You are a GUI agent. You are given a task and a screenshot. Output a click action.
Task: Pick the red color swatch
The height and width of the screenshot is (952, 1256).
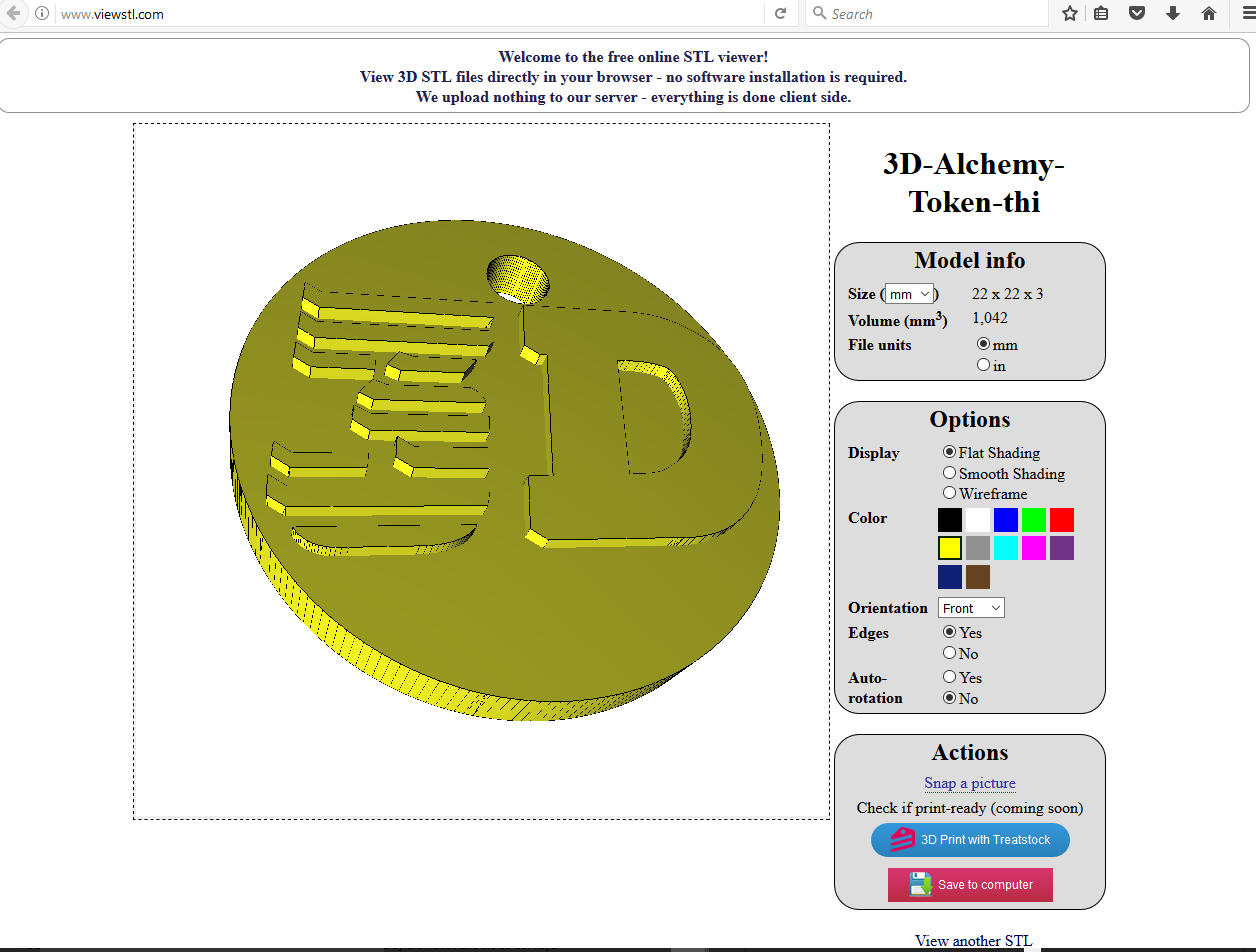point(1062,520)
